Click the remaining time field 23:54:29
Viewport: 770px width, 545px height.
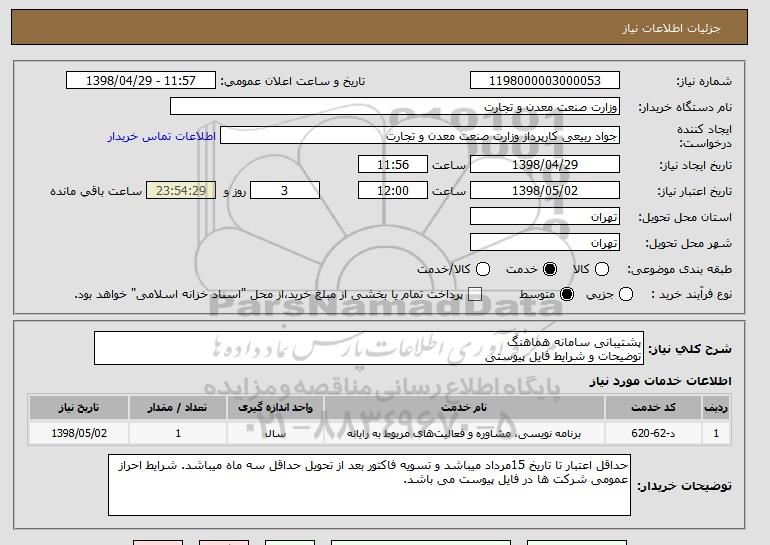pyautogui.click(x=181, y=191)
